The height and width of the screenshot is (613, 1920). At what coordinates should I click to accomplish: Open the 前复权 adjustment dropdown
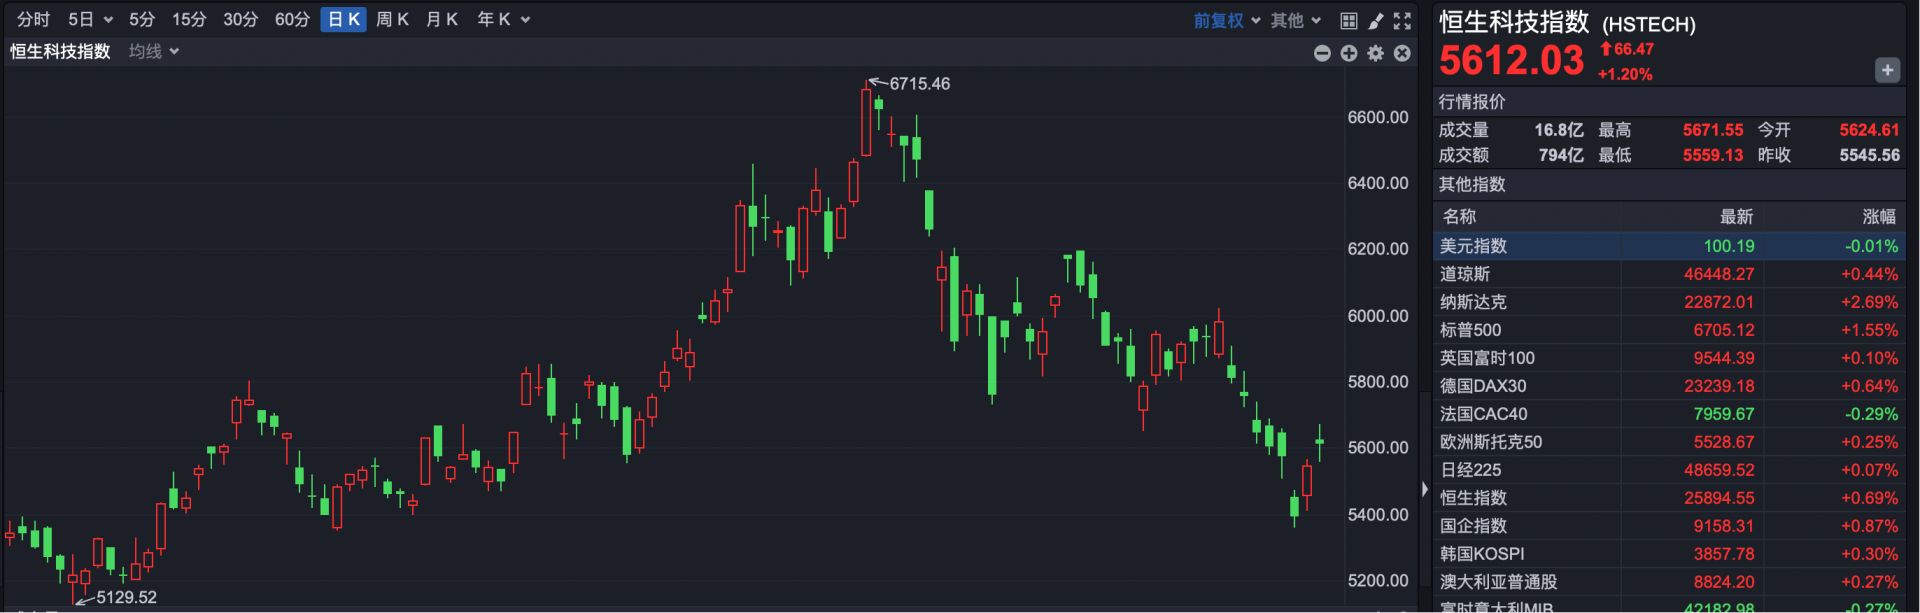click(1227, 20)
